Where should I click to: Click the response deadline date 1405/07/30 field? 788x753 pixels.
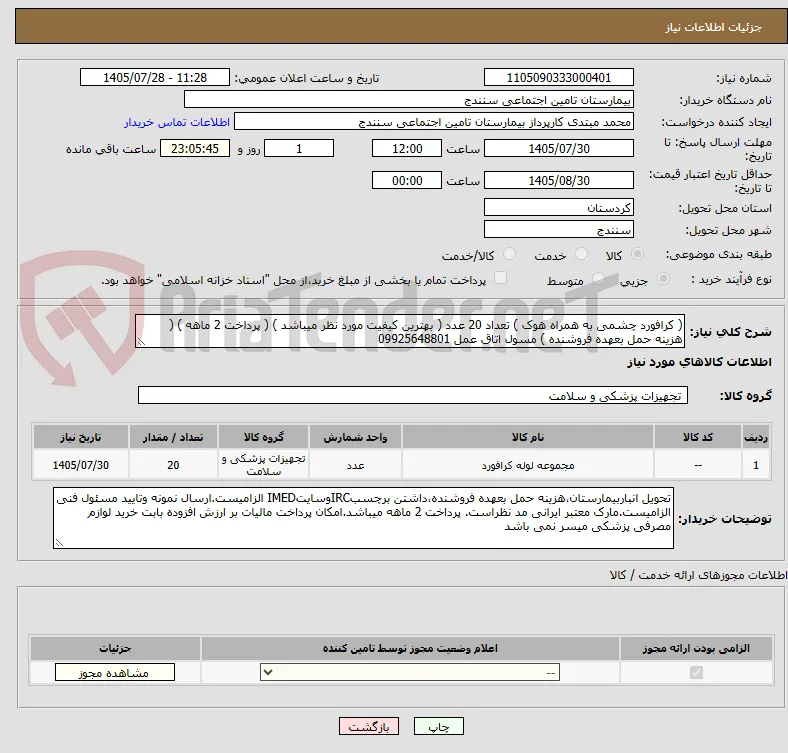click(558, 148)
